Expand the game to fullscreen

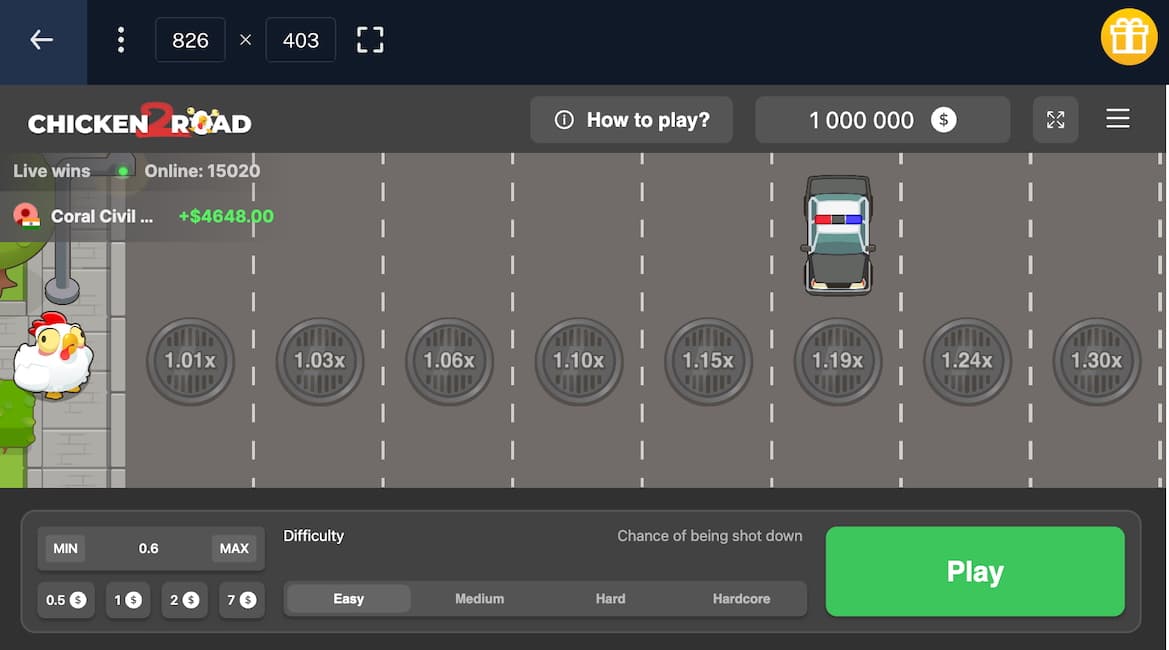(1055, 120)
